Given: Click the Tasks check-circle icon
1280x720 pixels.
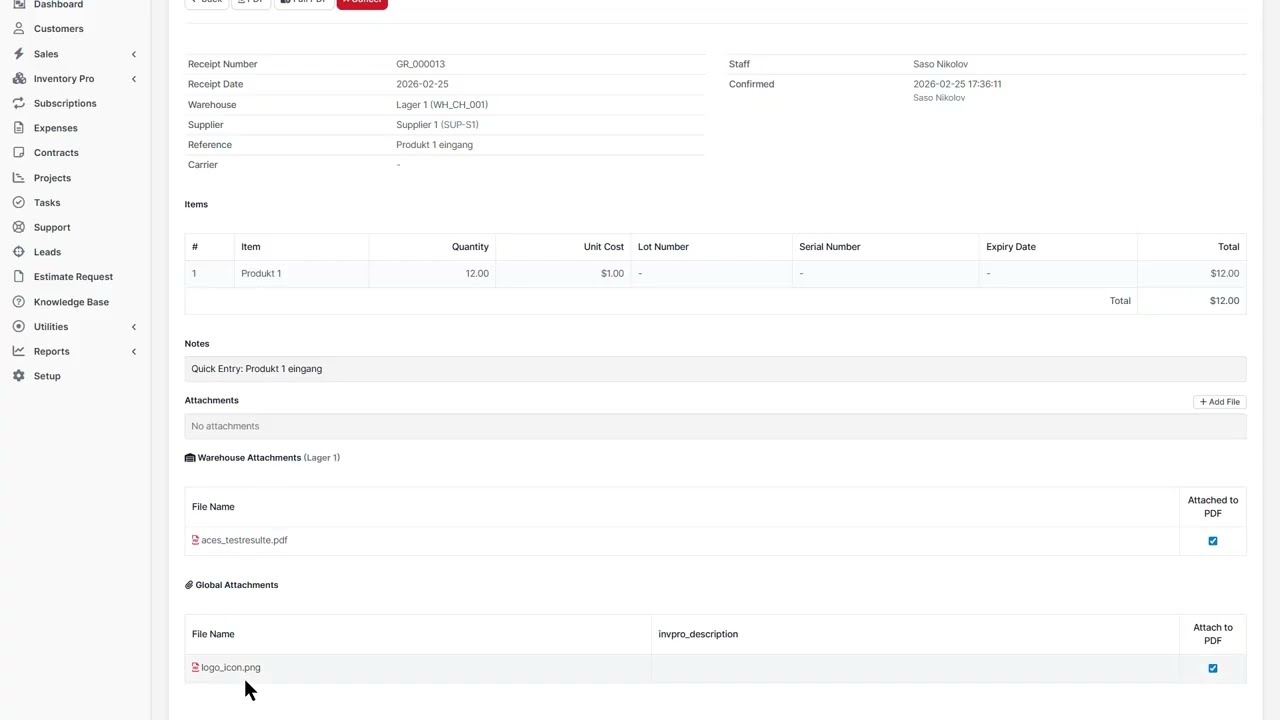Looking at the screenshot, I should (19, 202).
